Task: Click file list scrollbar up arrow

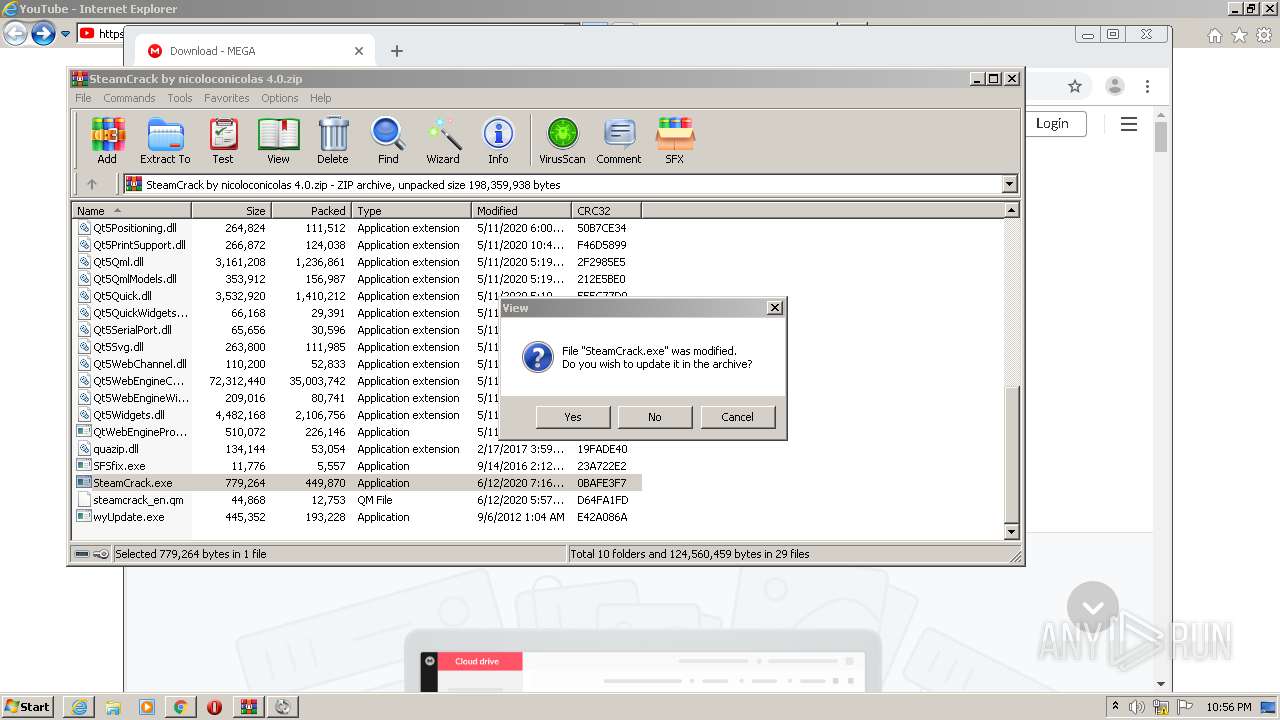Action: 1011,211
